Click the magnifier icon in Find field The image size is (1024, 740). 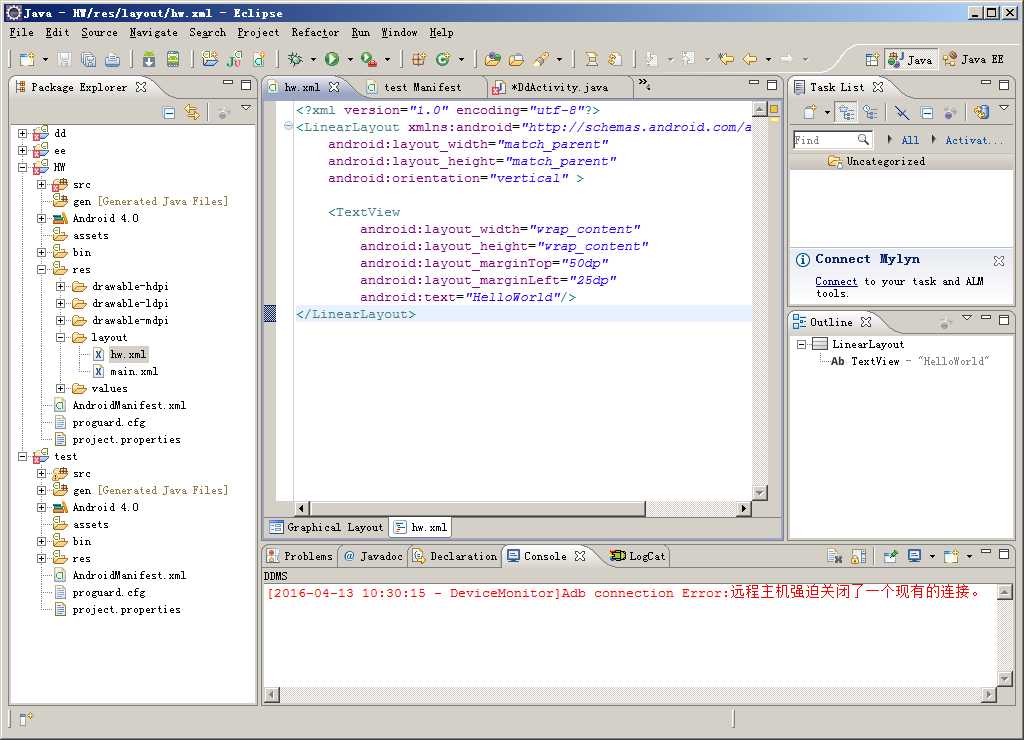[x=863, y=139]
